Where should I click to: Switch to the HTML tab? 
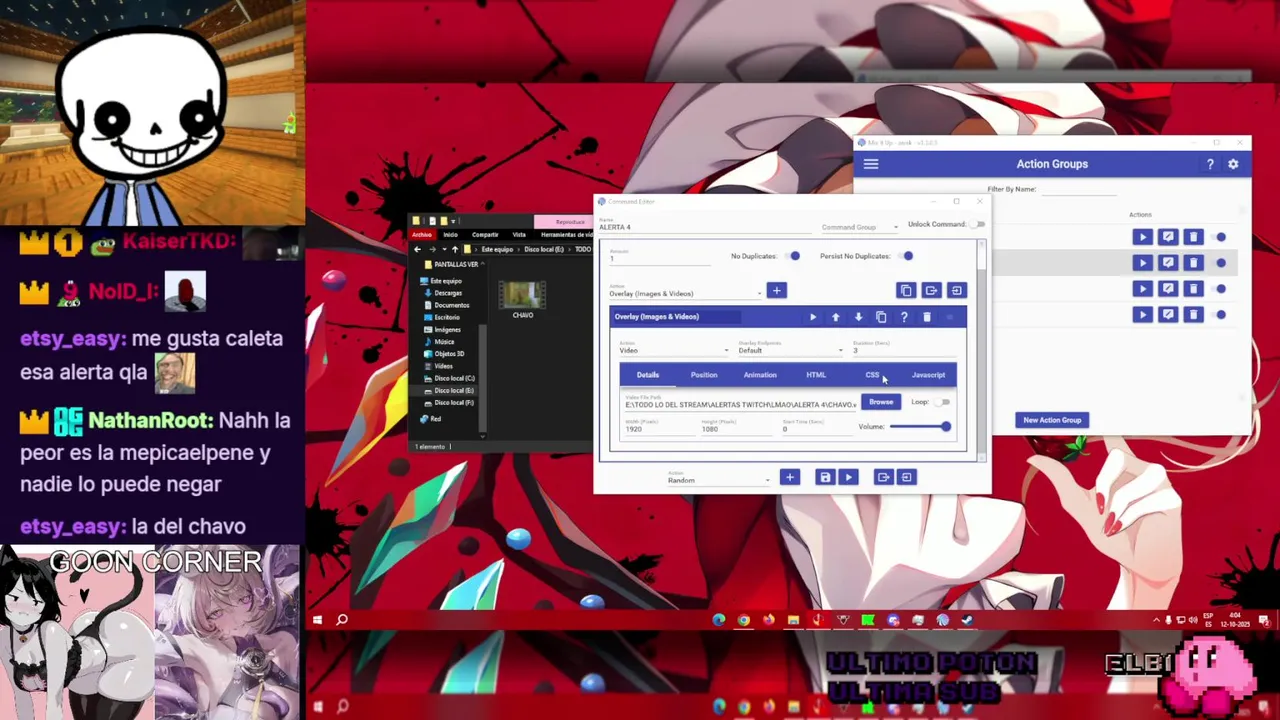click(x=816, y=375)
